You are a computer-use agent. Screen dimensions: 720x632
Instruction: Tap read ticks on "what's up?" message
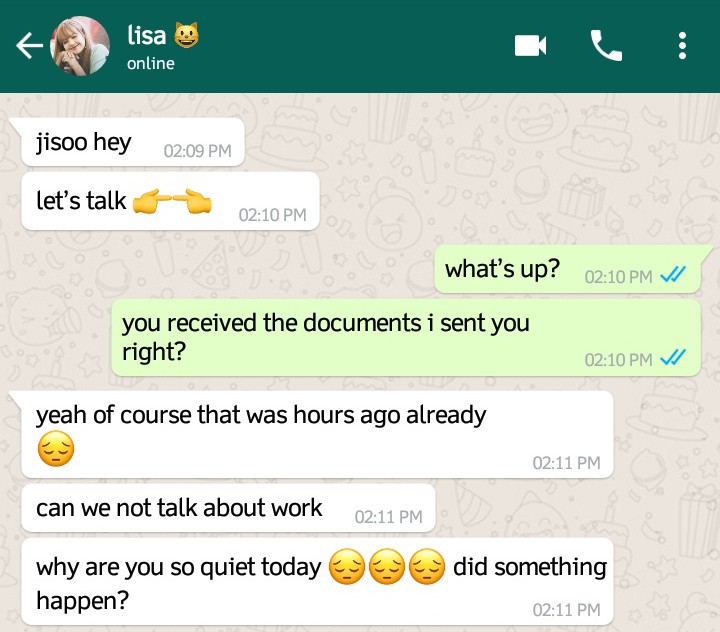[673, 275]
